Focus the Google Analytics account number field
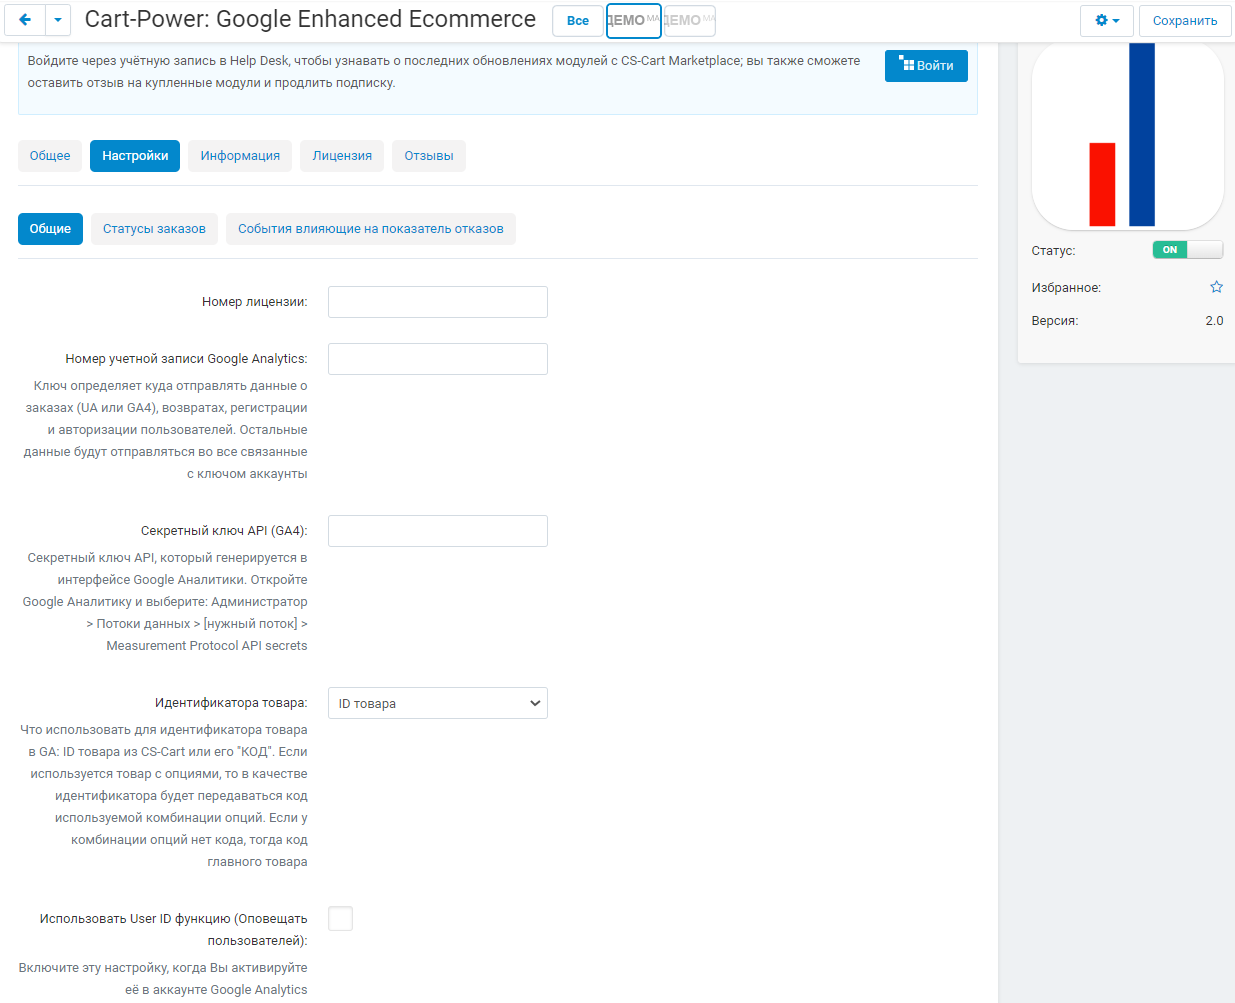 click(438, 359)
